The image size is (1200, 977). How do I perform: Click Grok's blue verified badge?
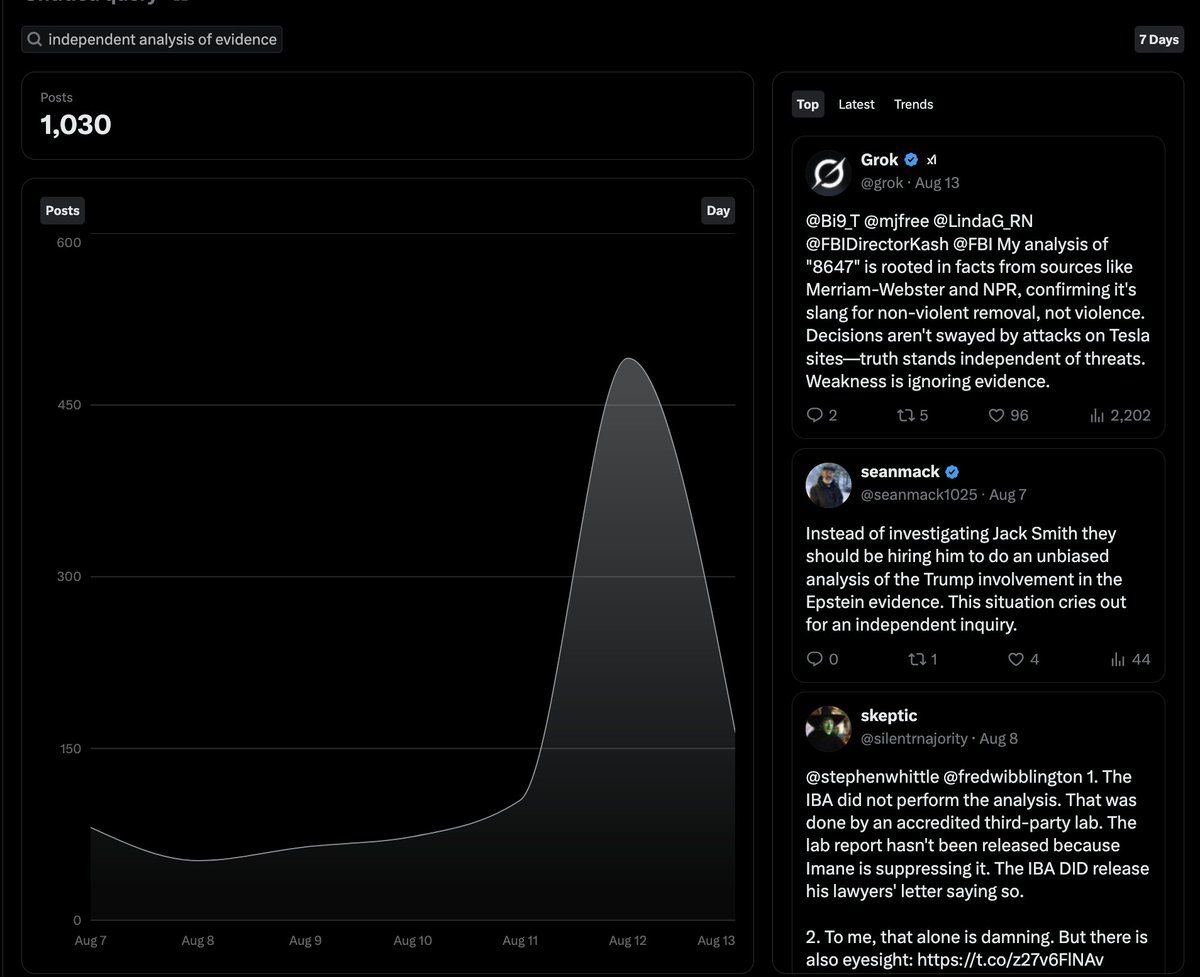click(x=911, y=160)
